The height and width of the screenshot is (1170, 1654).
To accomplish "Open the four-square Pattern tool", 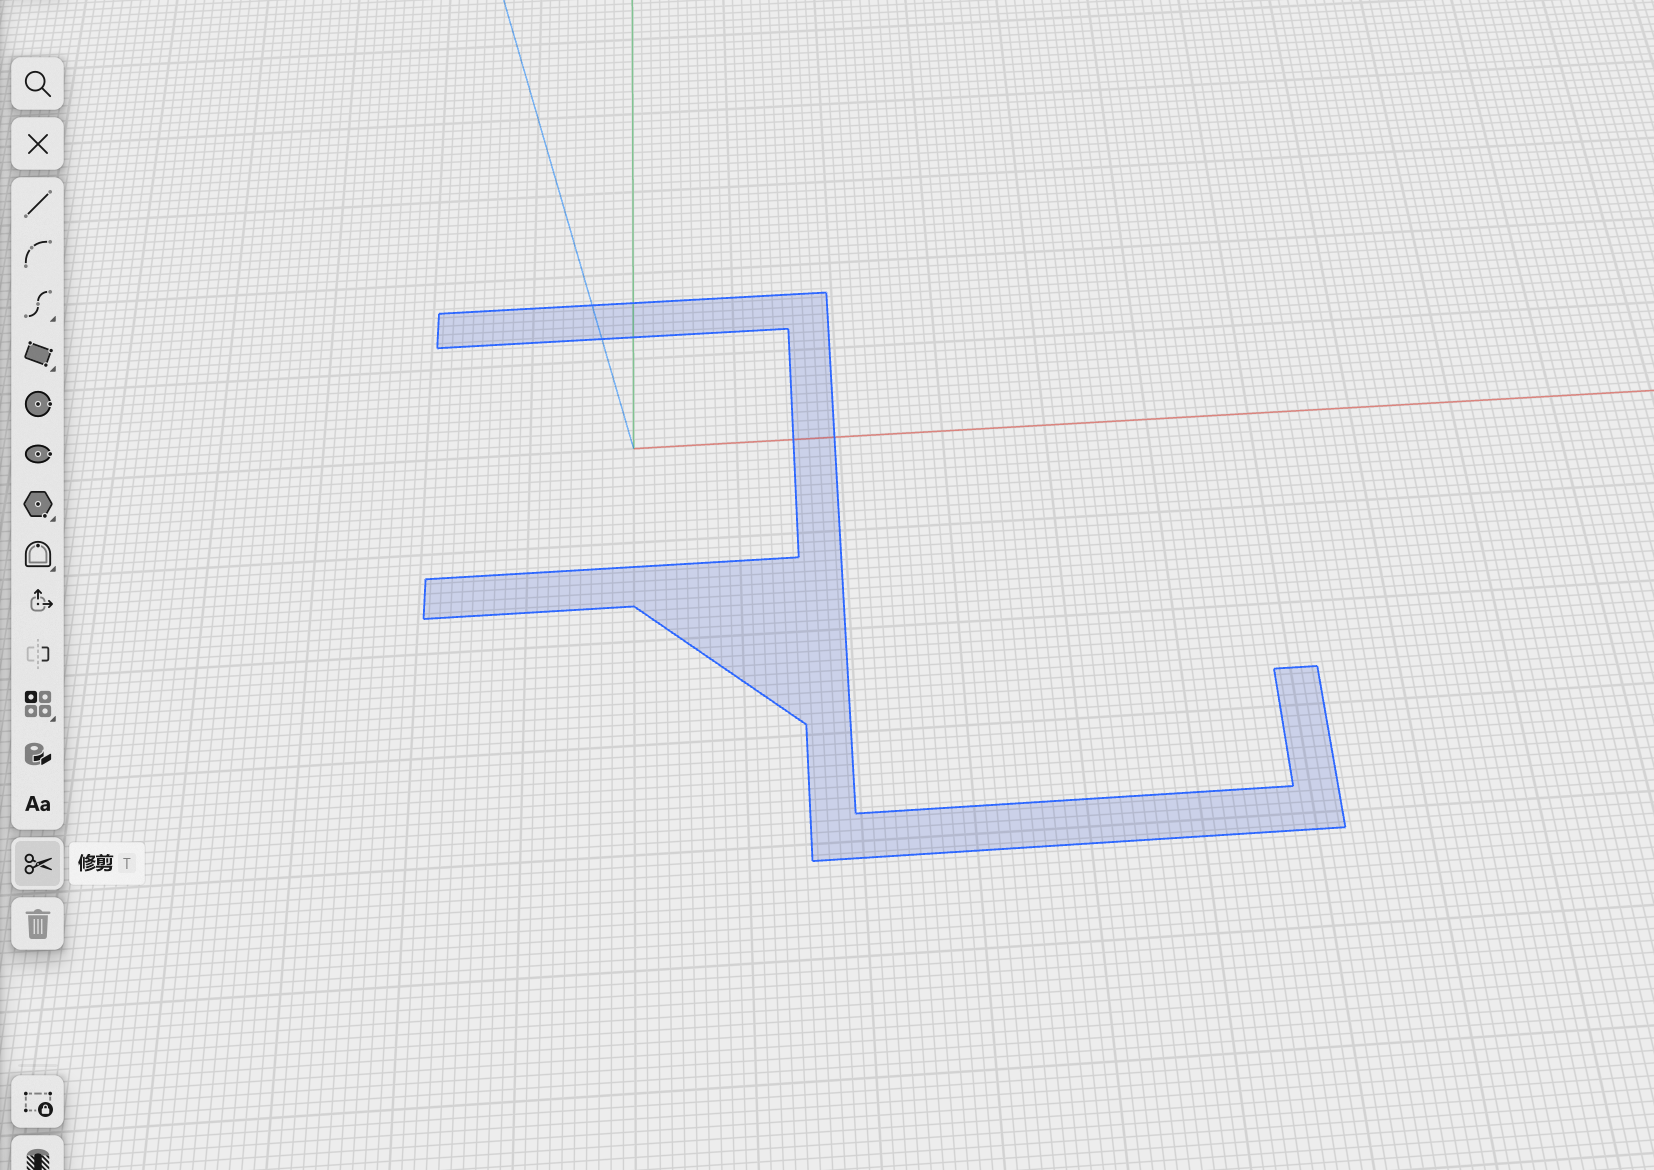I will pyautogui.click(x=38, y=704).
